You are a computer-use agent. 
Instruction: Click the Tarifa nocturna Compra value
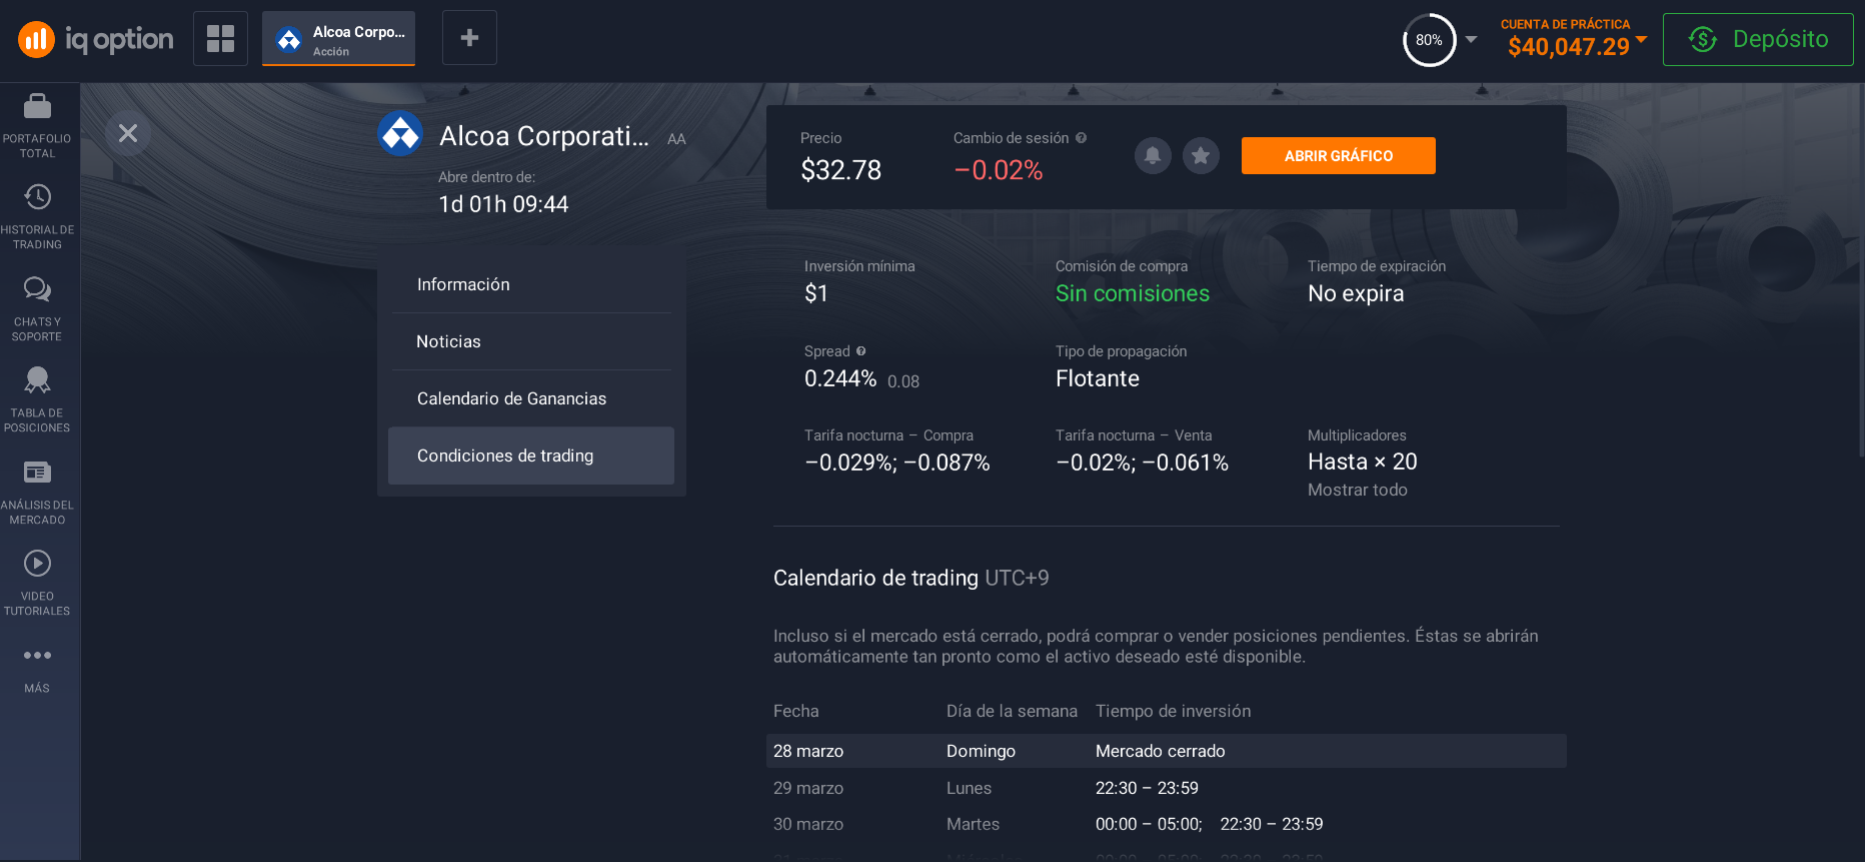[x=897, y=463]
